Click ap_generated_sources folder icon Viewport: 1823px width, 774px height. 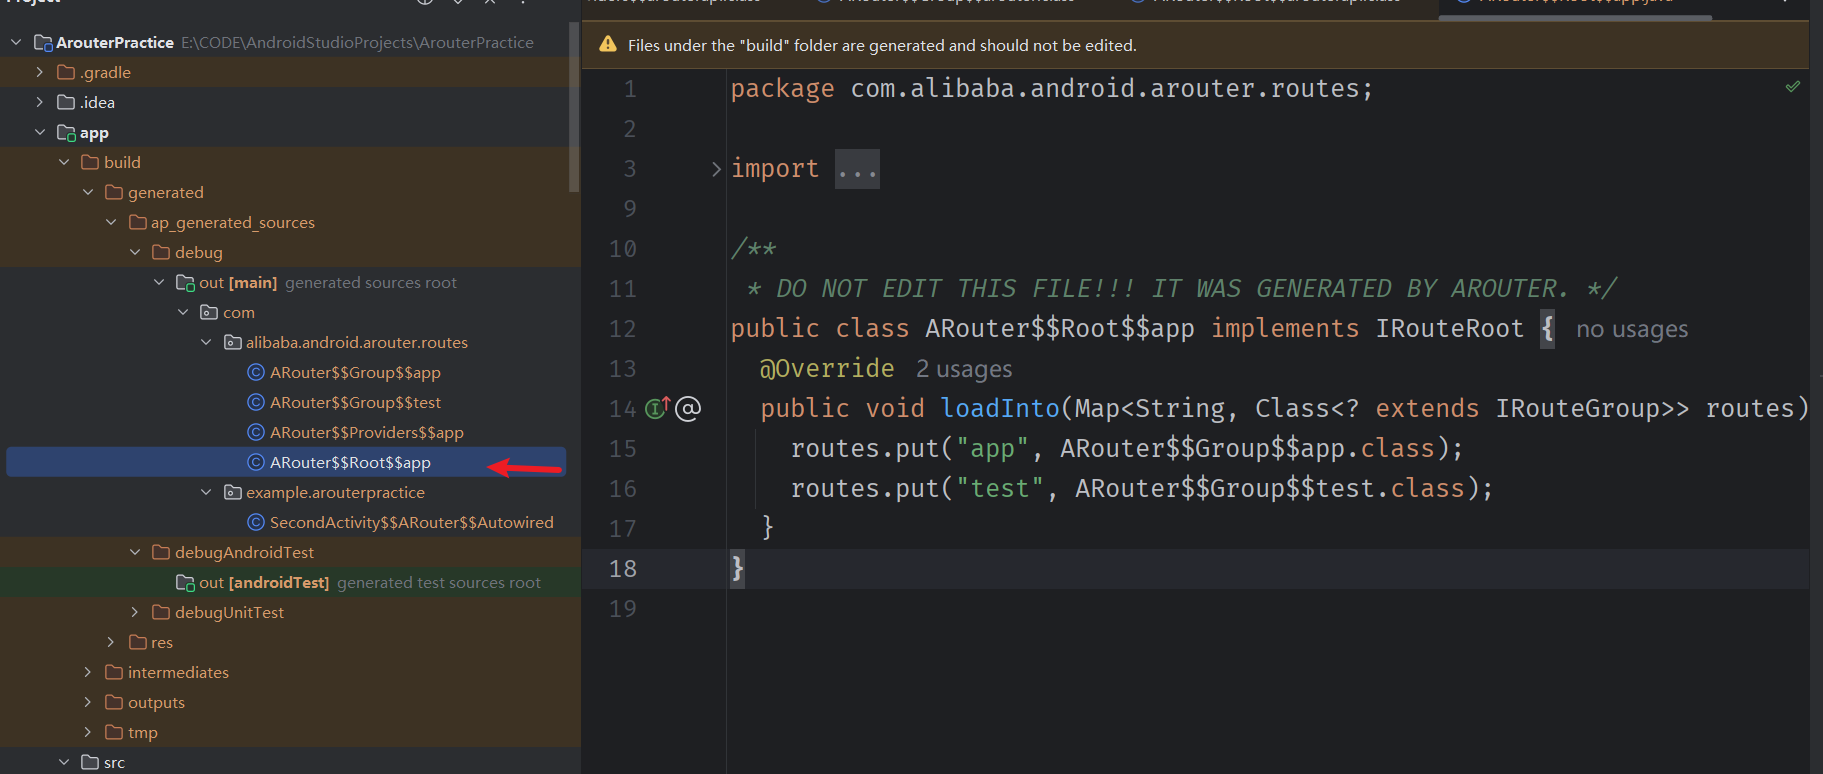[138, 222]
